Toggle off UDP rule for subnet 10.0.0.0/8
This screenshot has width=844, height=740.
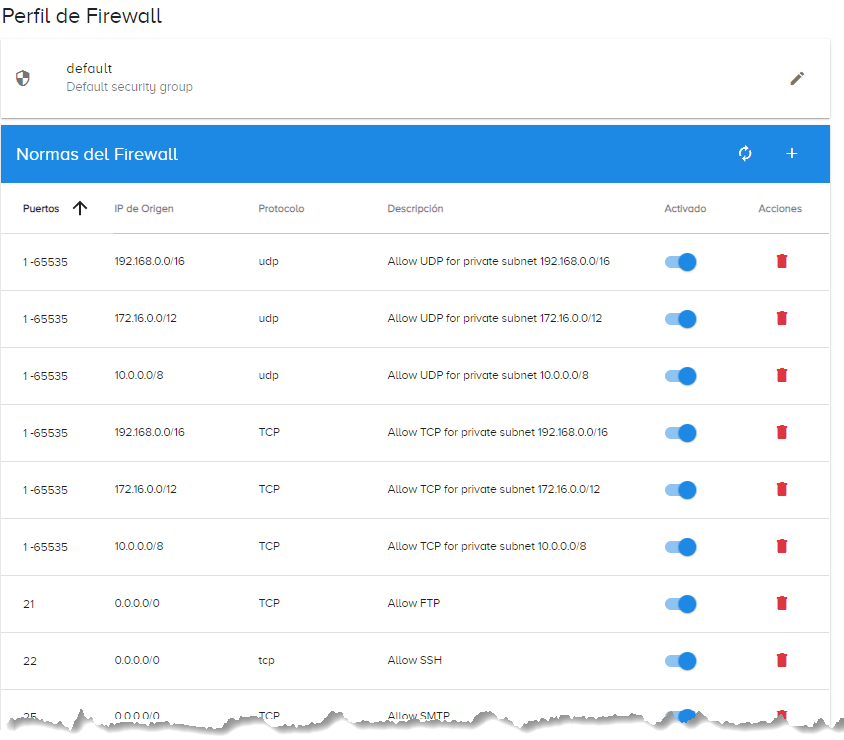click(680, 376)
